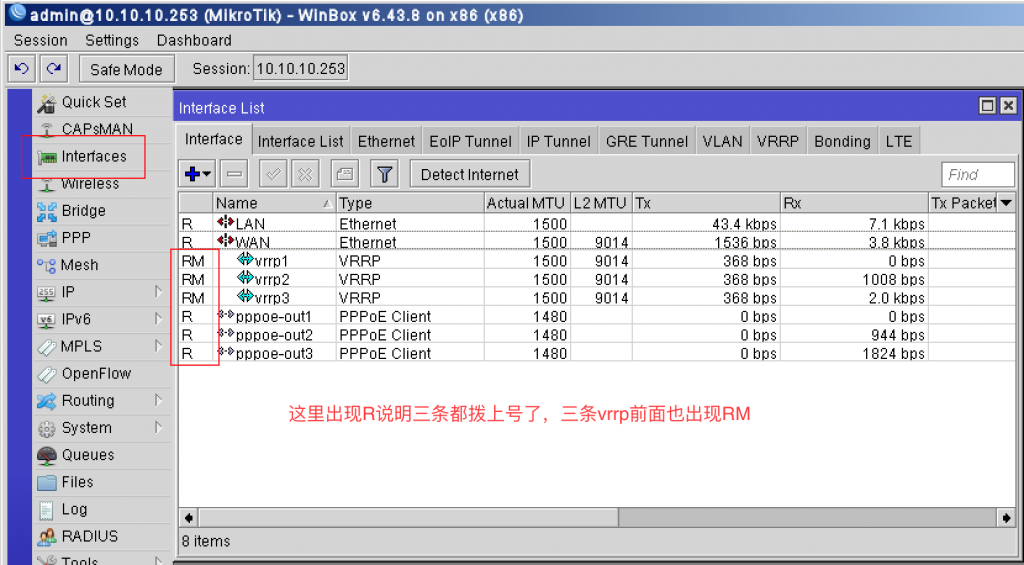Image resolution: width=1024 pixels, height=565 pixels.
Task: Select the LAN Ethernet interface icon
Action: pyautogui.click(x=225, y=223)
